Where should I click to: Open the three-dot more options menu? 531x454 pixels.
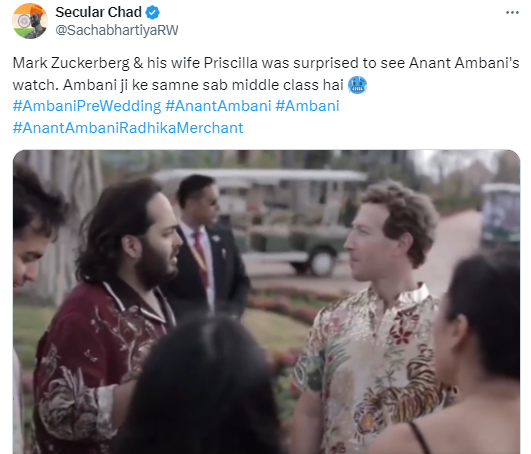click(512, 13)
